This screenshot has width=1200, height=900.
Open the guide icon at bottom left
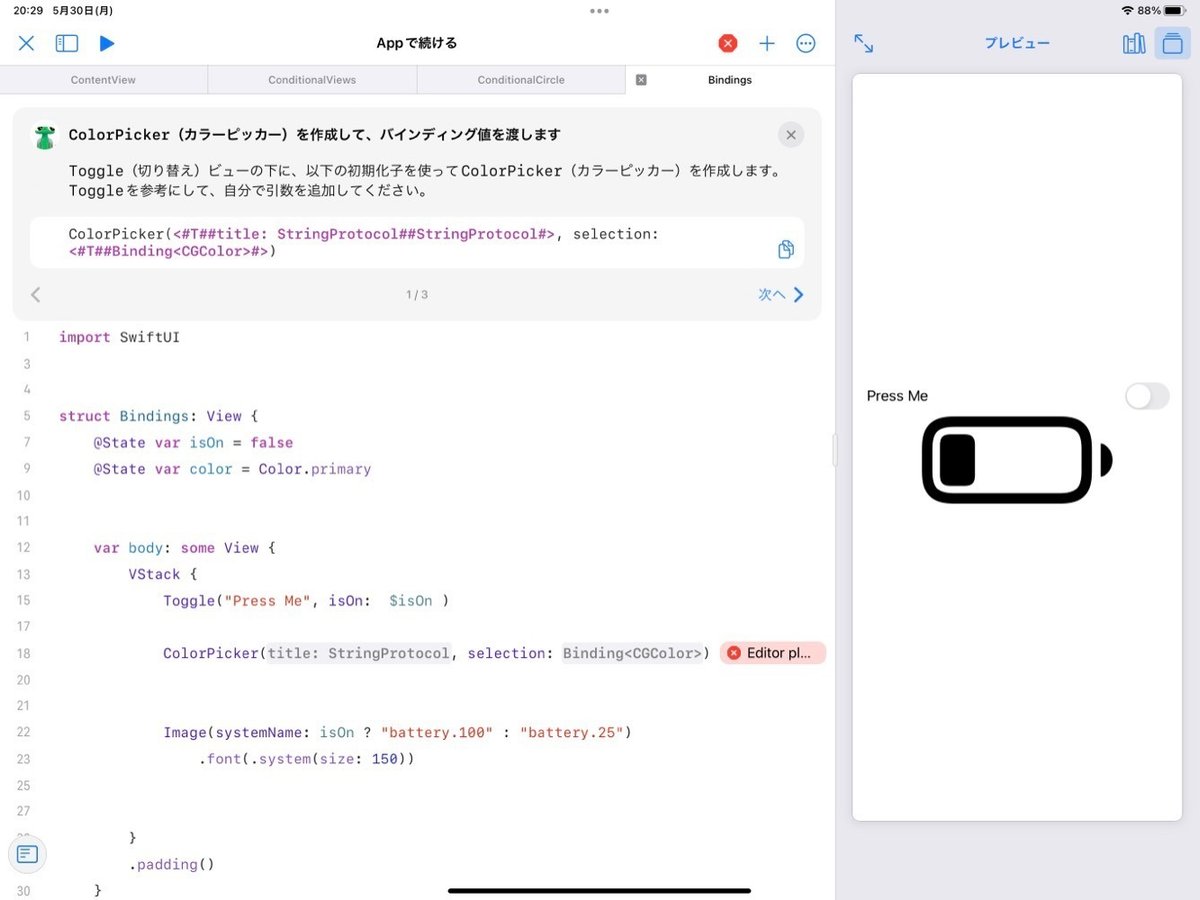coord(27,854)
